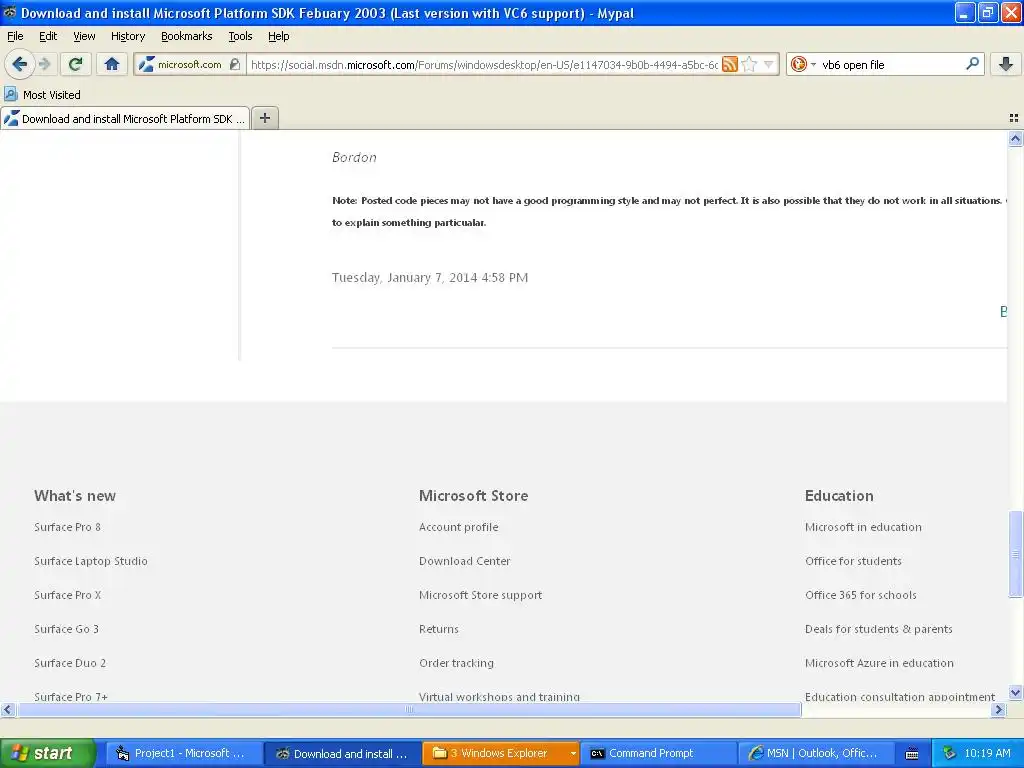Open the Returns link

point(438,629)
